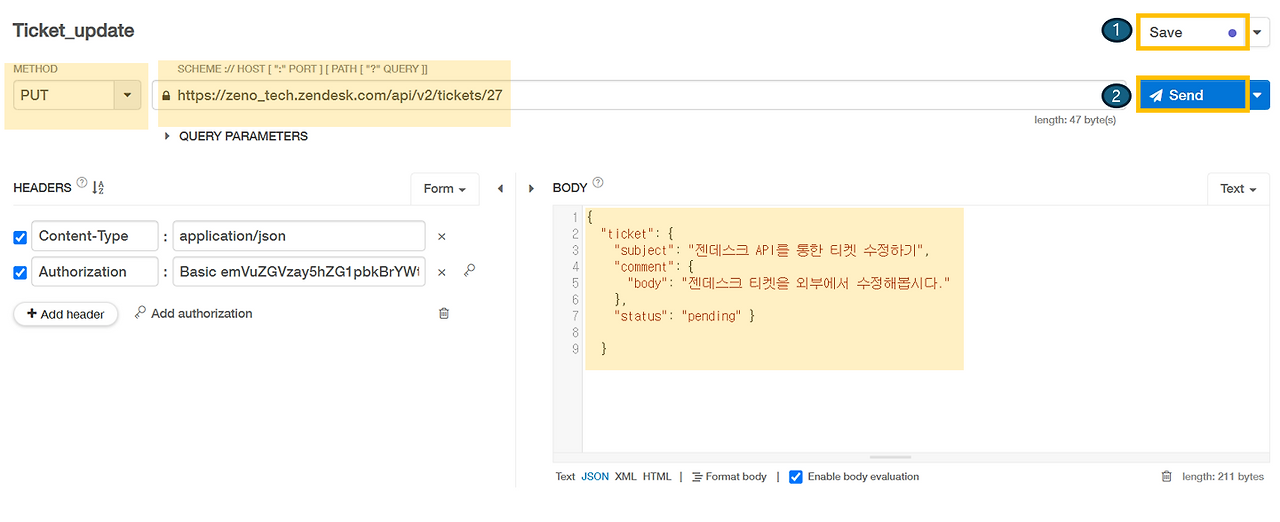Click Format body button

coord(729,477)
